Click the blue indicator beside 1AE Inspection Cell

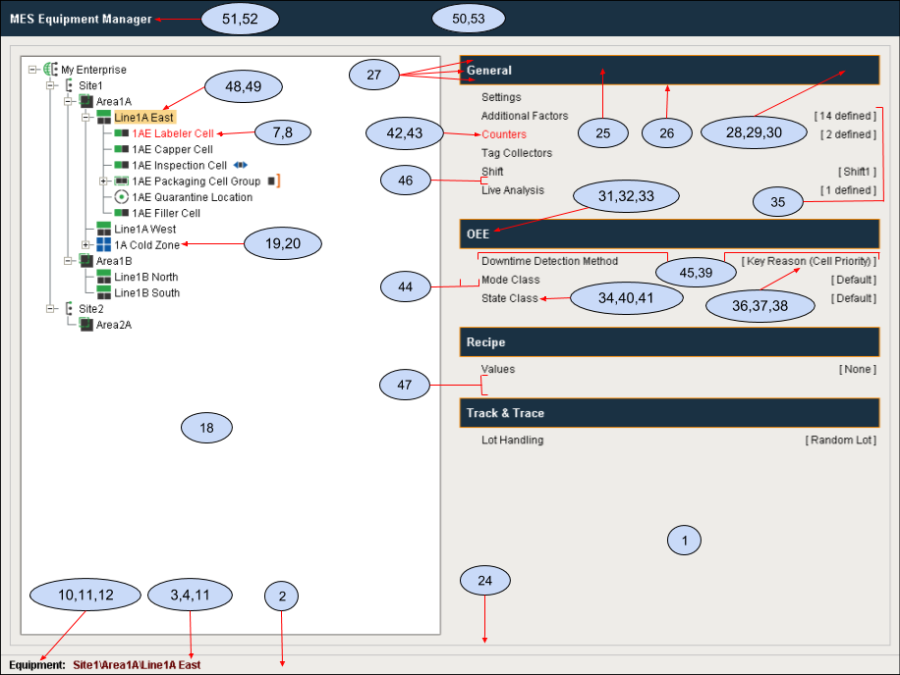(x=240, y=165)
